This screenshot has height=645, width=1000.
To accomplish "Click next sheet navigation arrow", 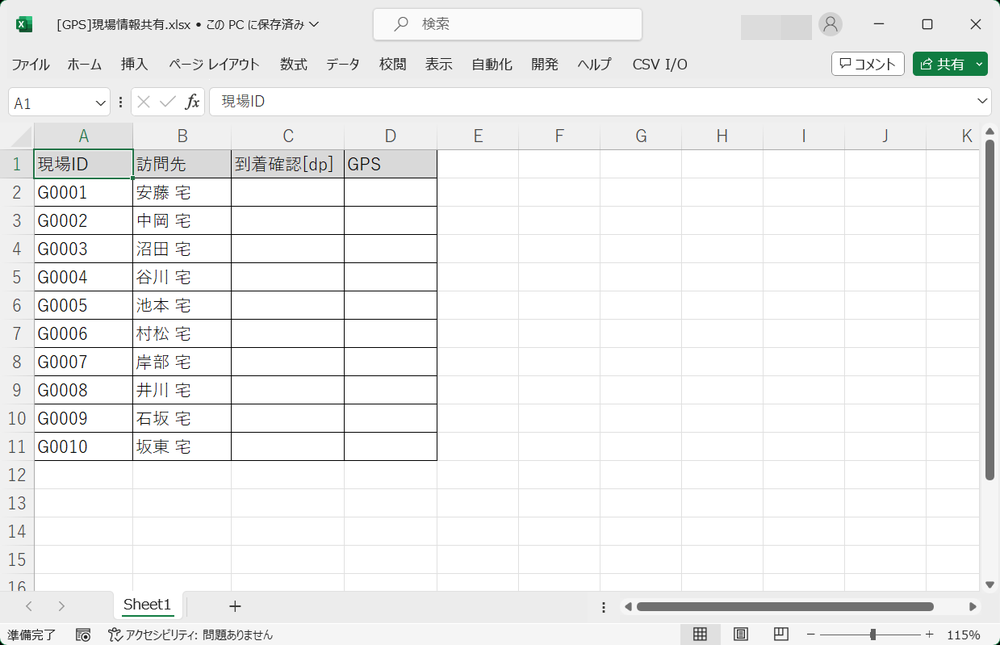I will [61, 606].
